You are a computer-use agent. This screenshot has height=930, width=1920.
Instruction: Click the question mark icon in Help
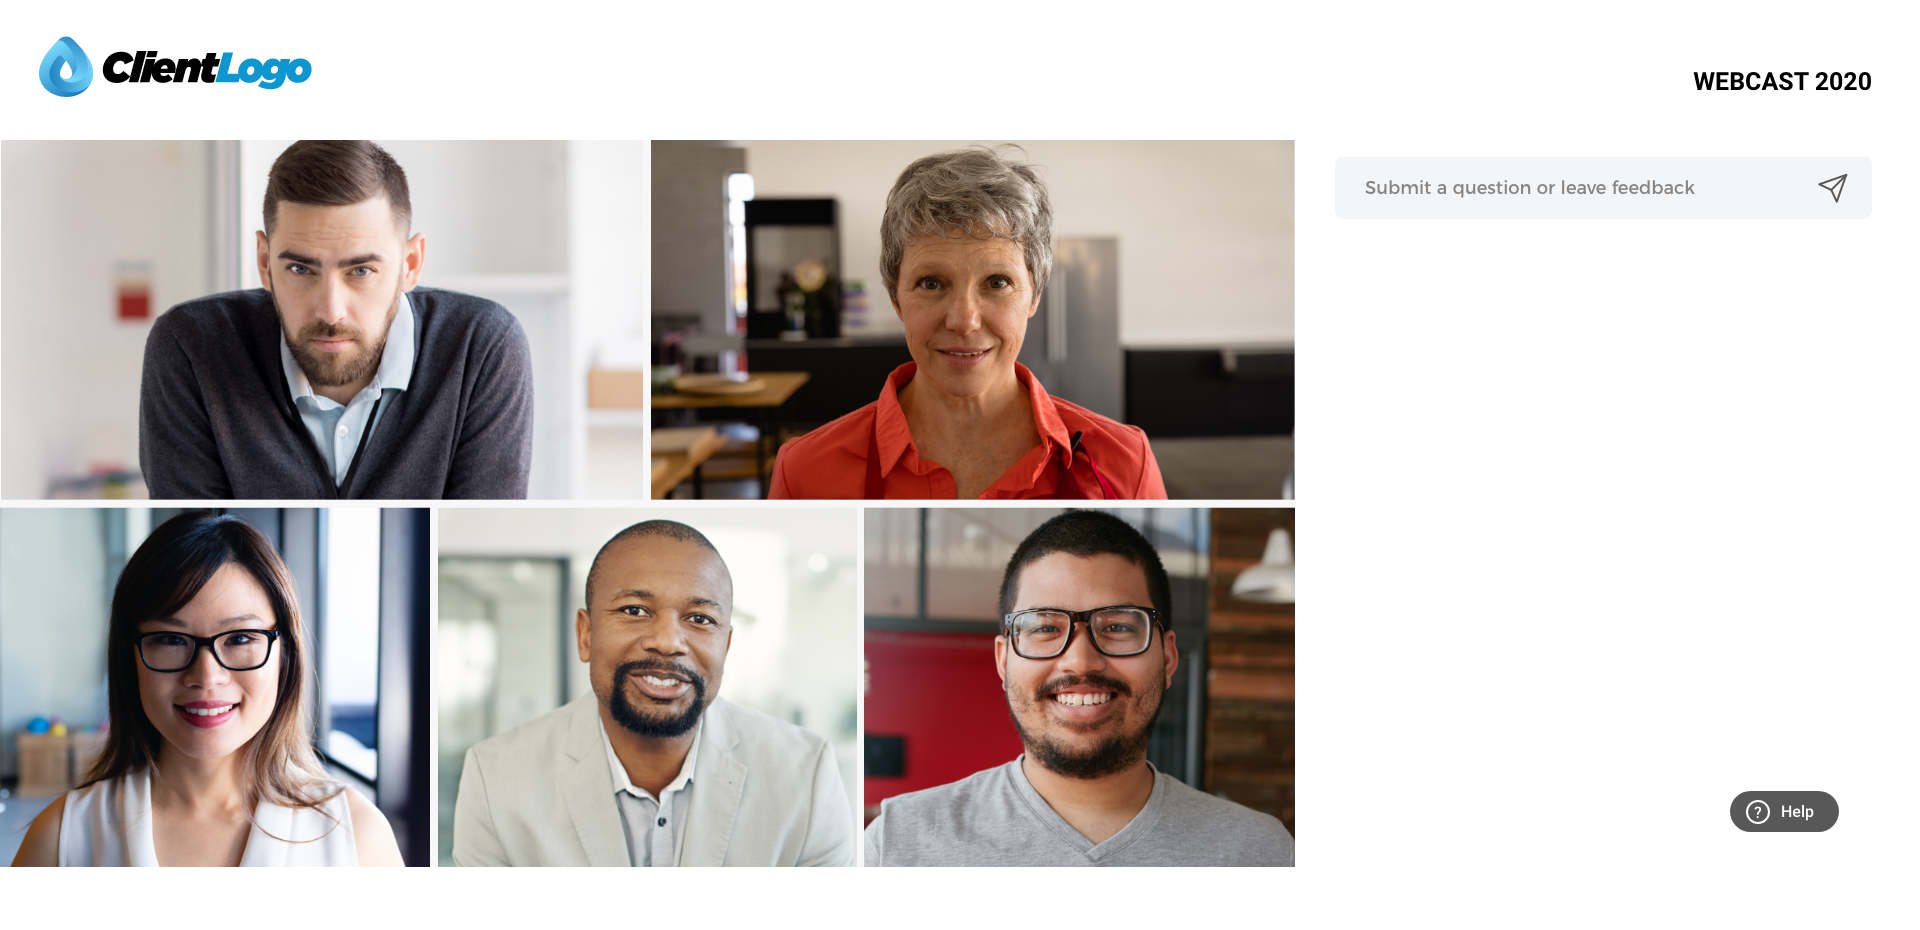1758,812
